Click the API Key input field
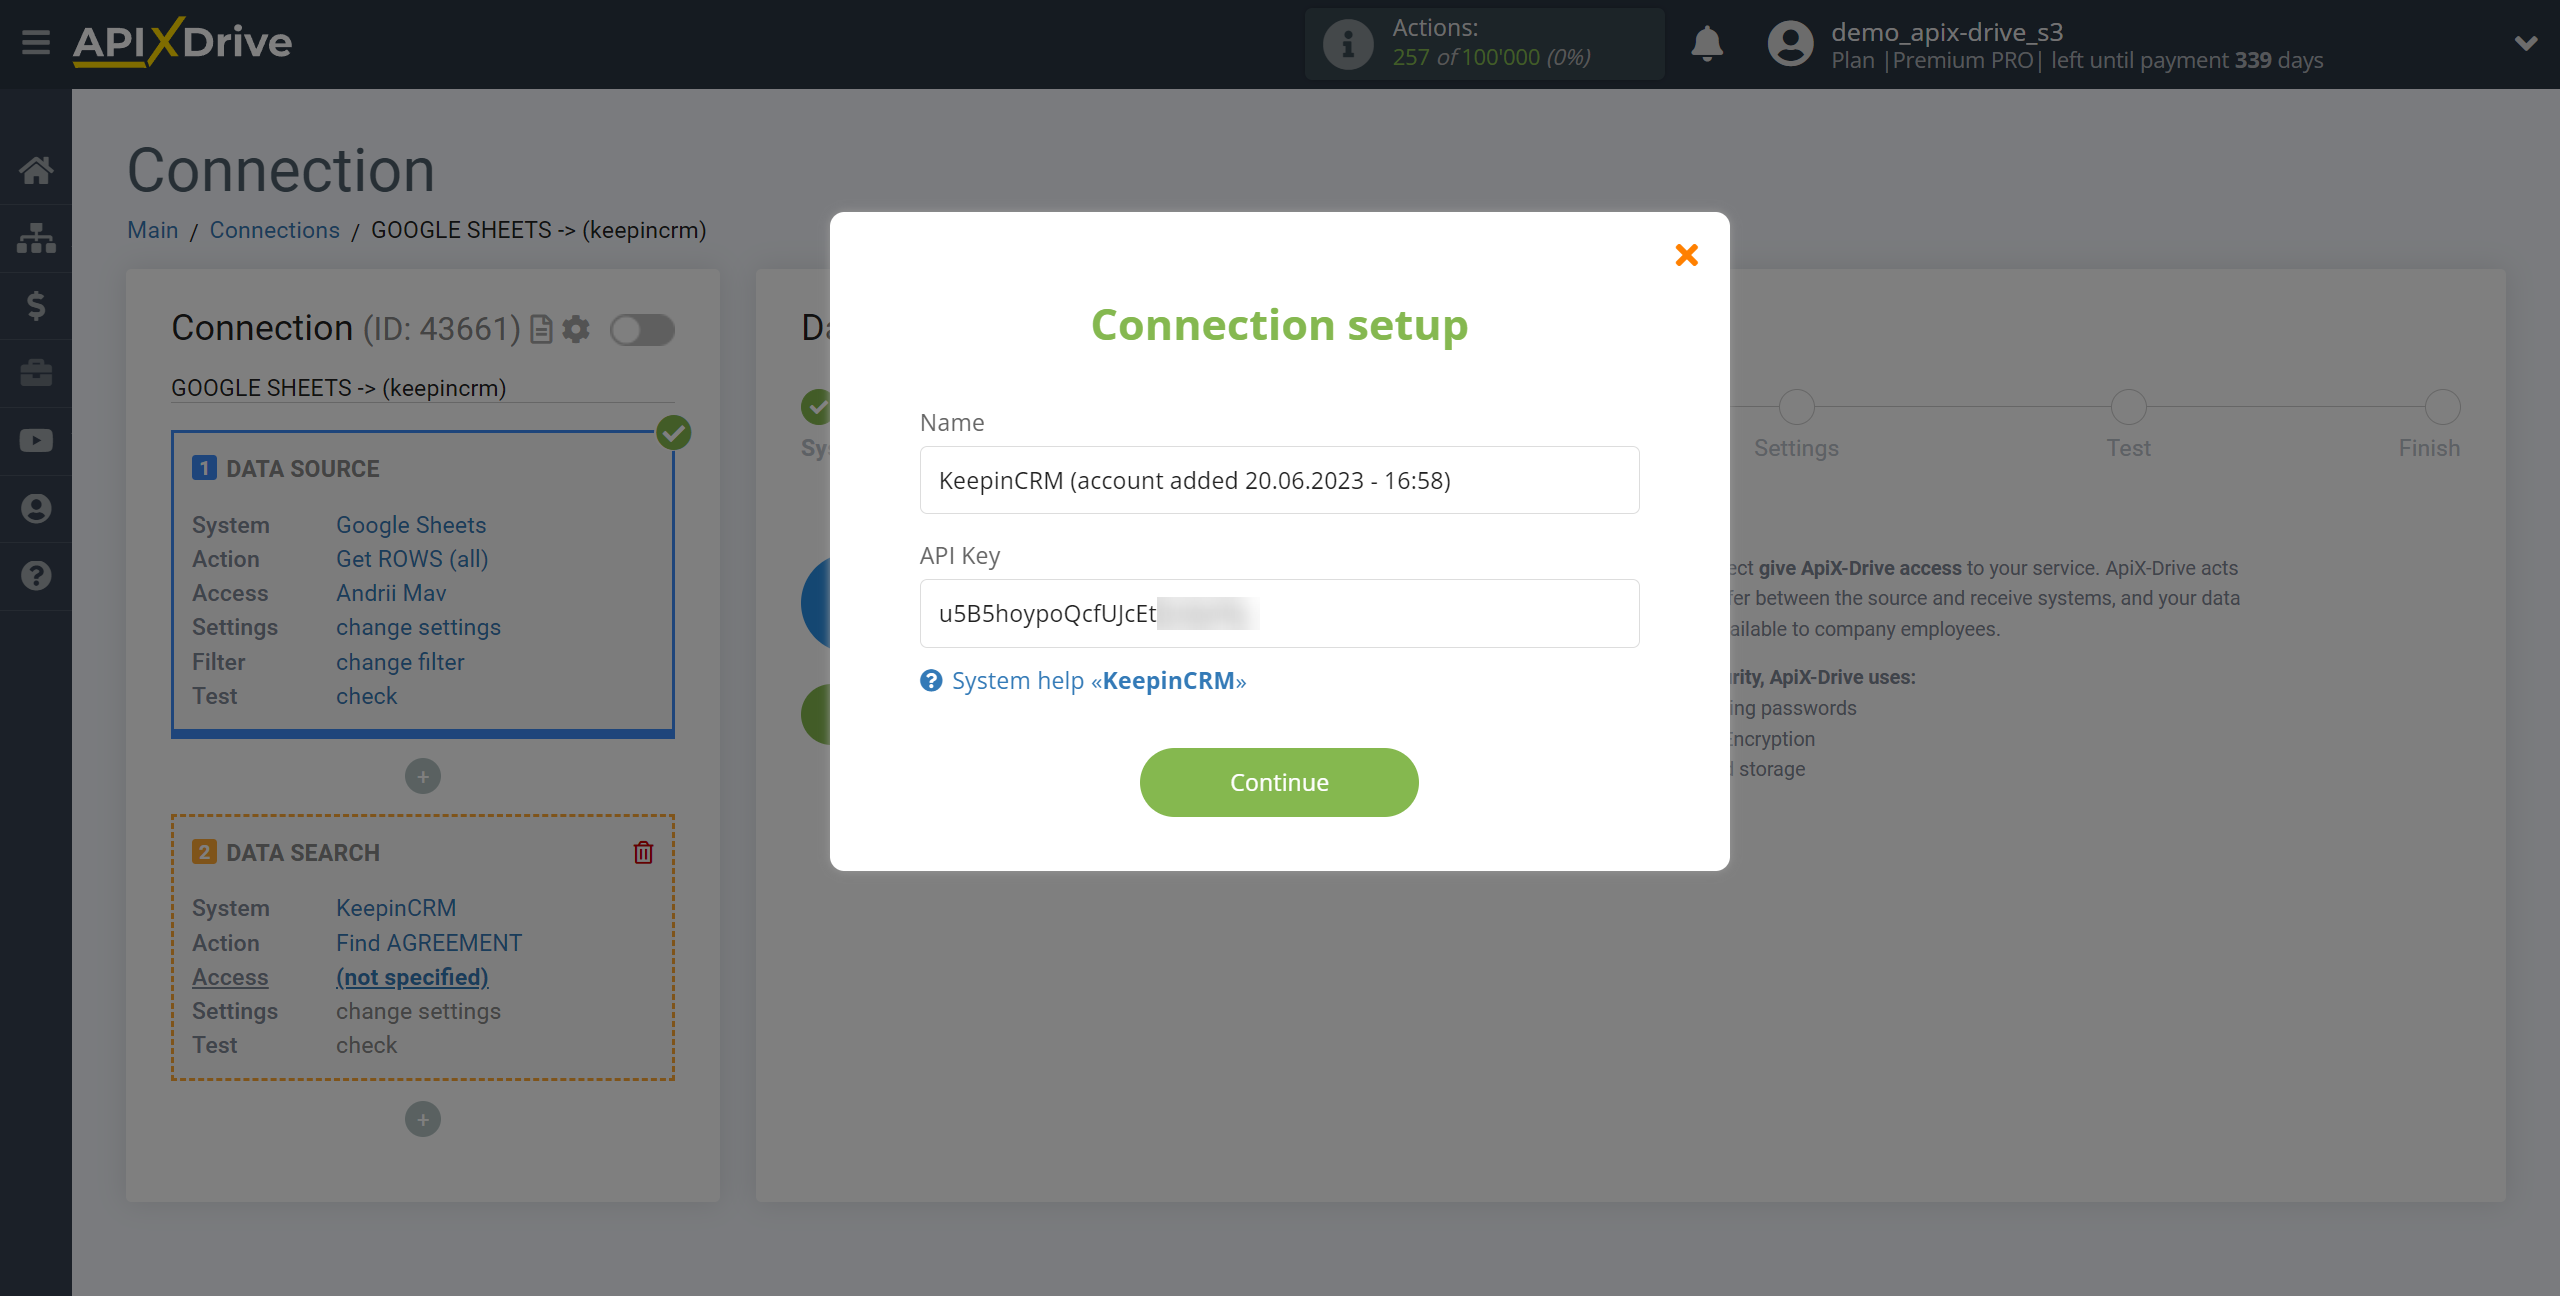 click(x=1279, y=613)
